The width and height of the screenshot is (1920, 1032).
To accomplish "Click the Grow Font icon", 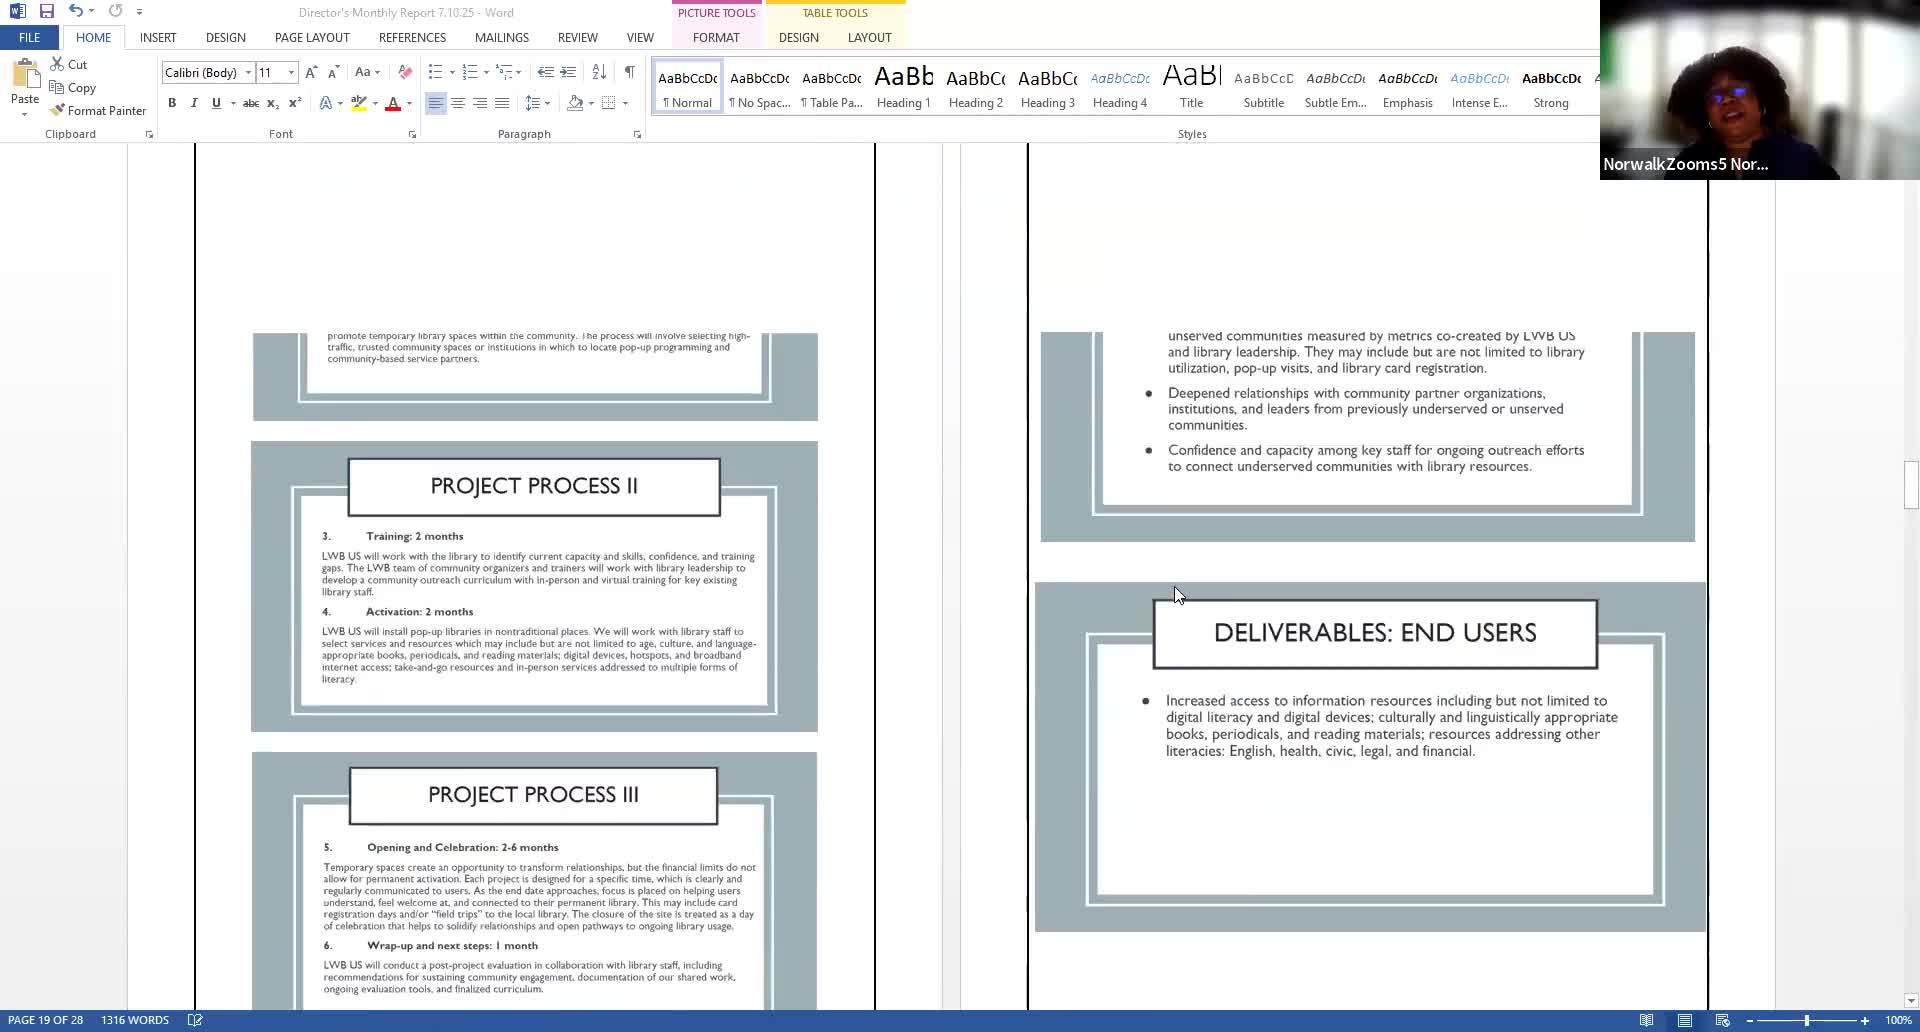I will [311, 72].
